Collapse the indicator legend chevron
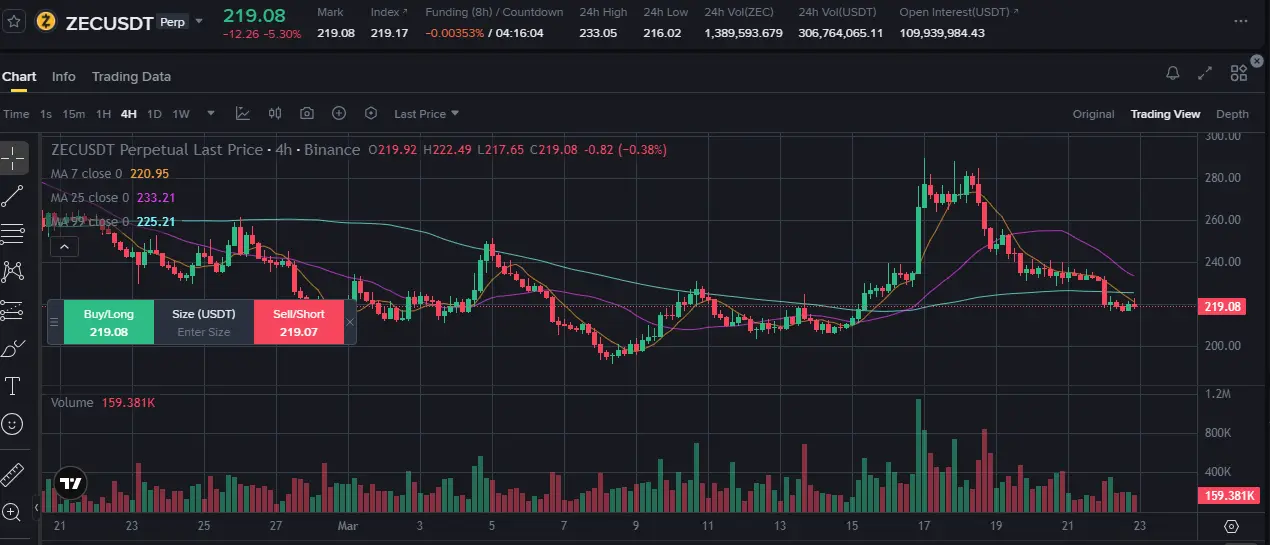The image size is (1270, 545). 64,246
